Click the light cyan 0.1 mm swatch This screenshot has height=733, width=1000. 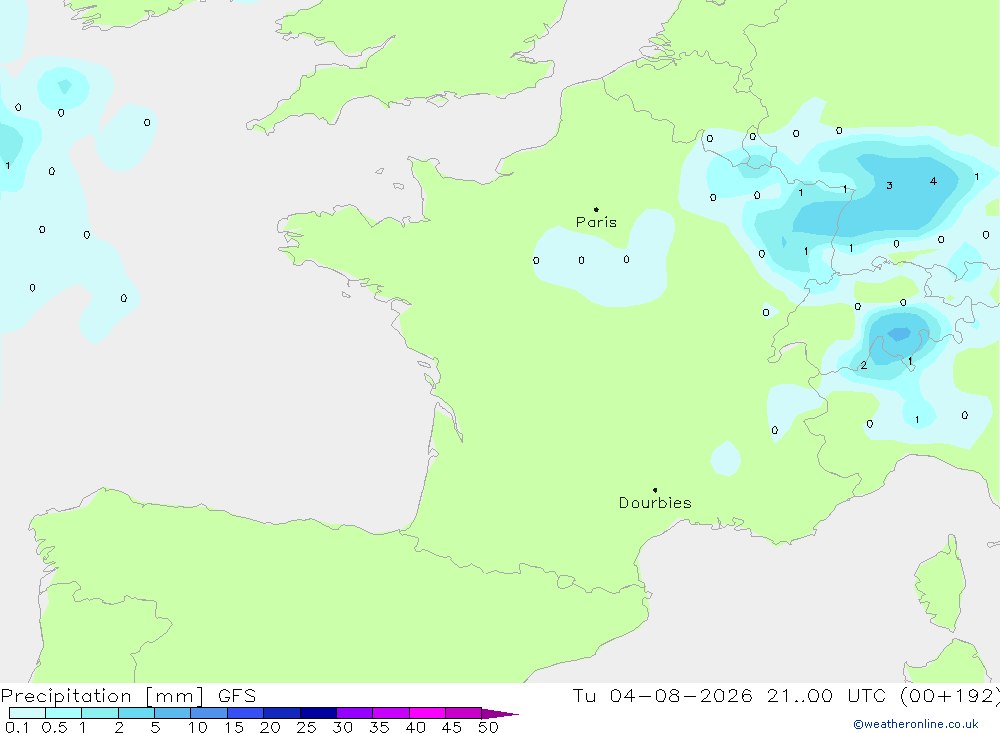tap(27, 713)
